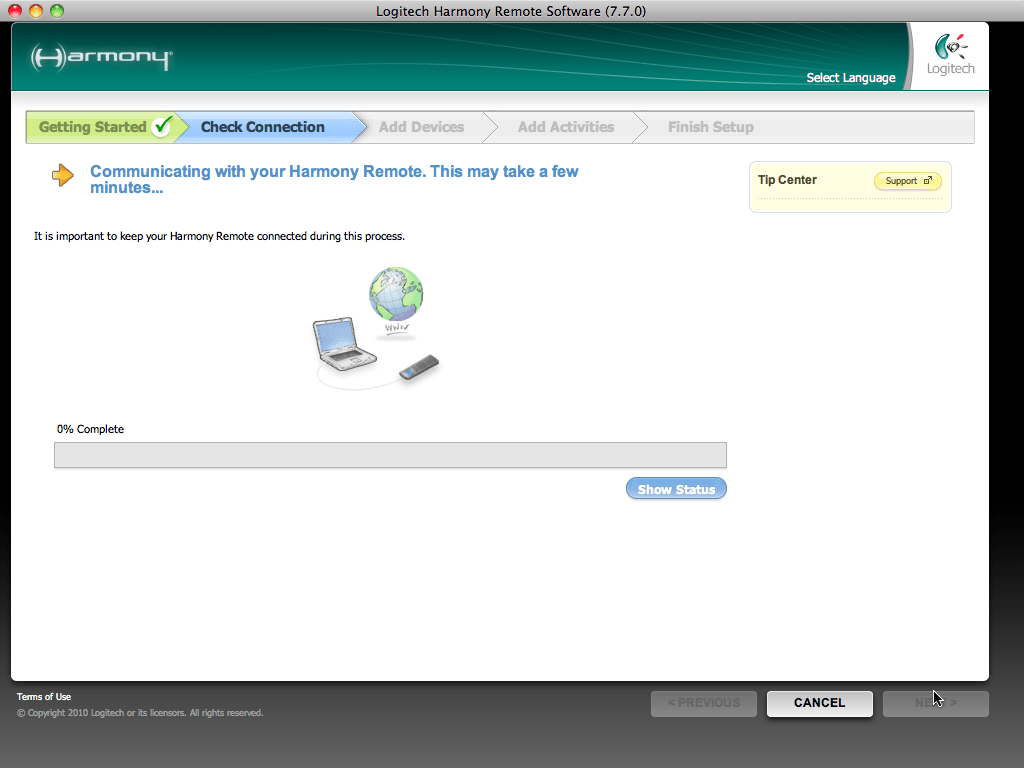Open the Getting Started step tab
Viewport: 1024px width, 768px height.
coord(92,127)
